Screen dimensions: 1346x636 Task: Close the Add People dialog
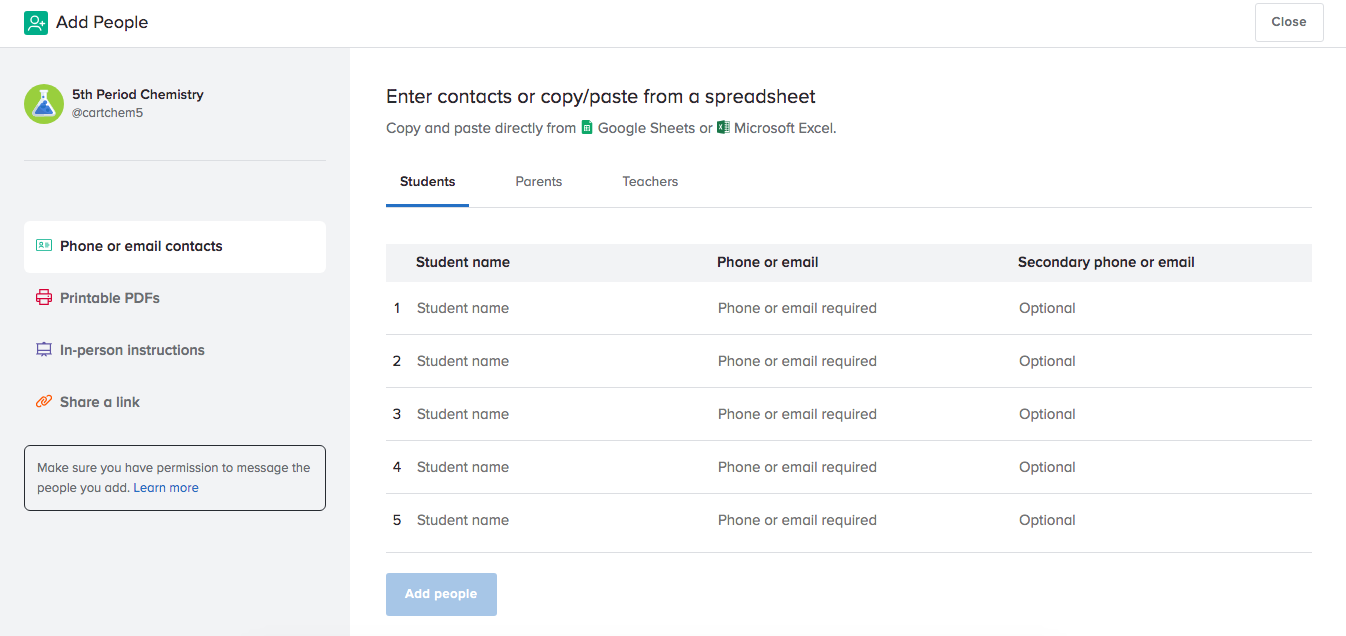click(x=1289, y=22)
